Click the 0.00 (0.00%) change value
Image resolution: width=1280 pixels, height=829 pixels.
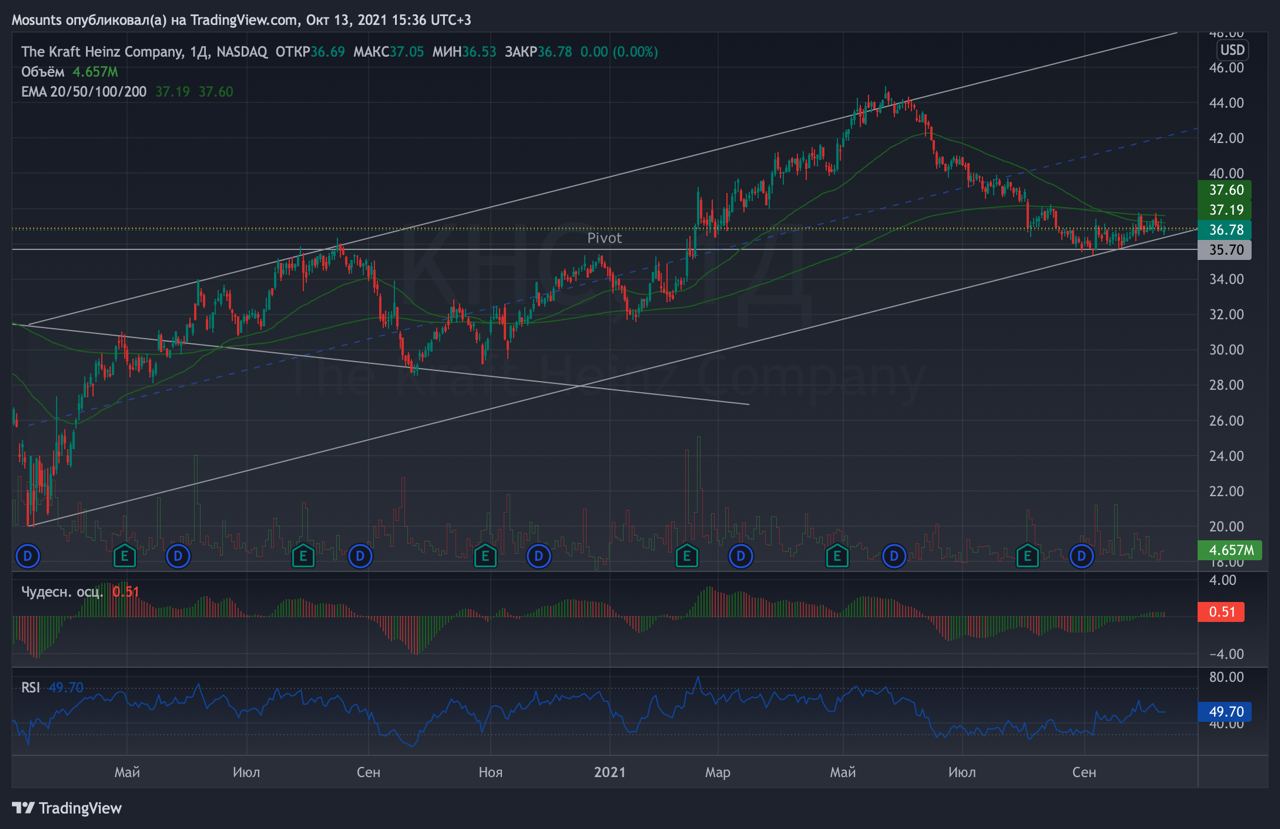(x=618, y=52)
